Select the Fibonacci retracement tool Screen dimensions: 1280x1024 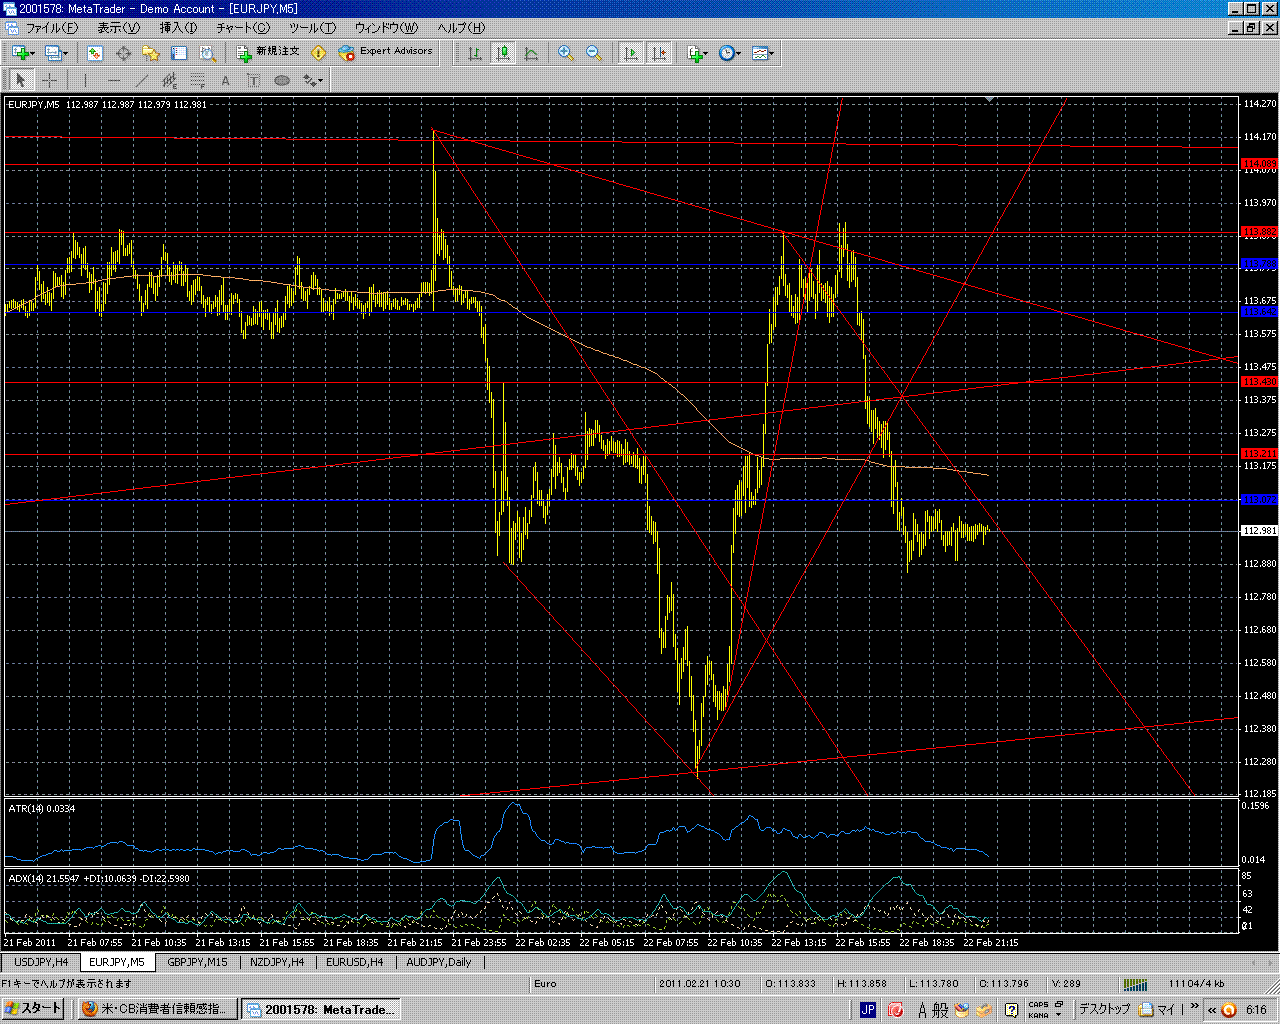[198, 81]
